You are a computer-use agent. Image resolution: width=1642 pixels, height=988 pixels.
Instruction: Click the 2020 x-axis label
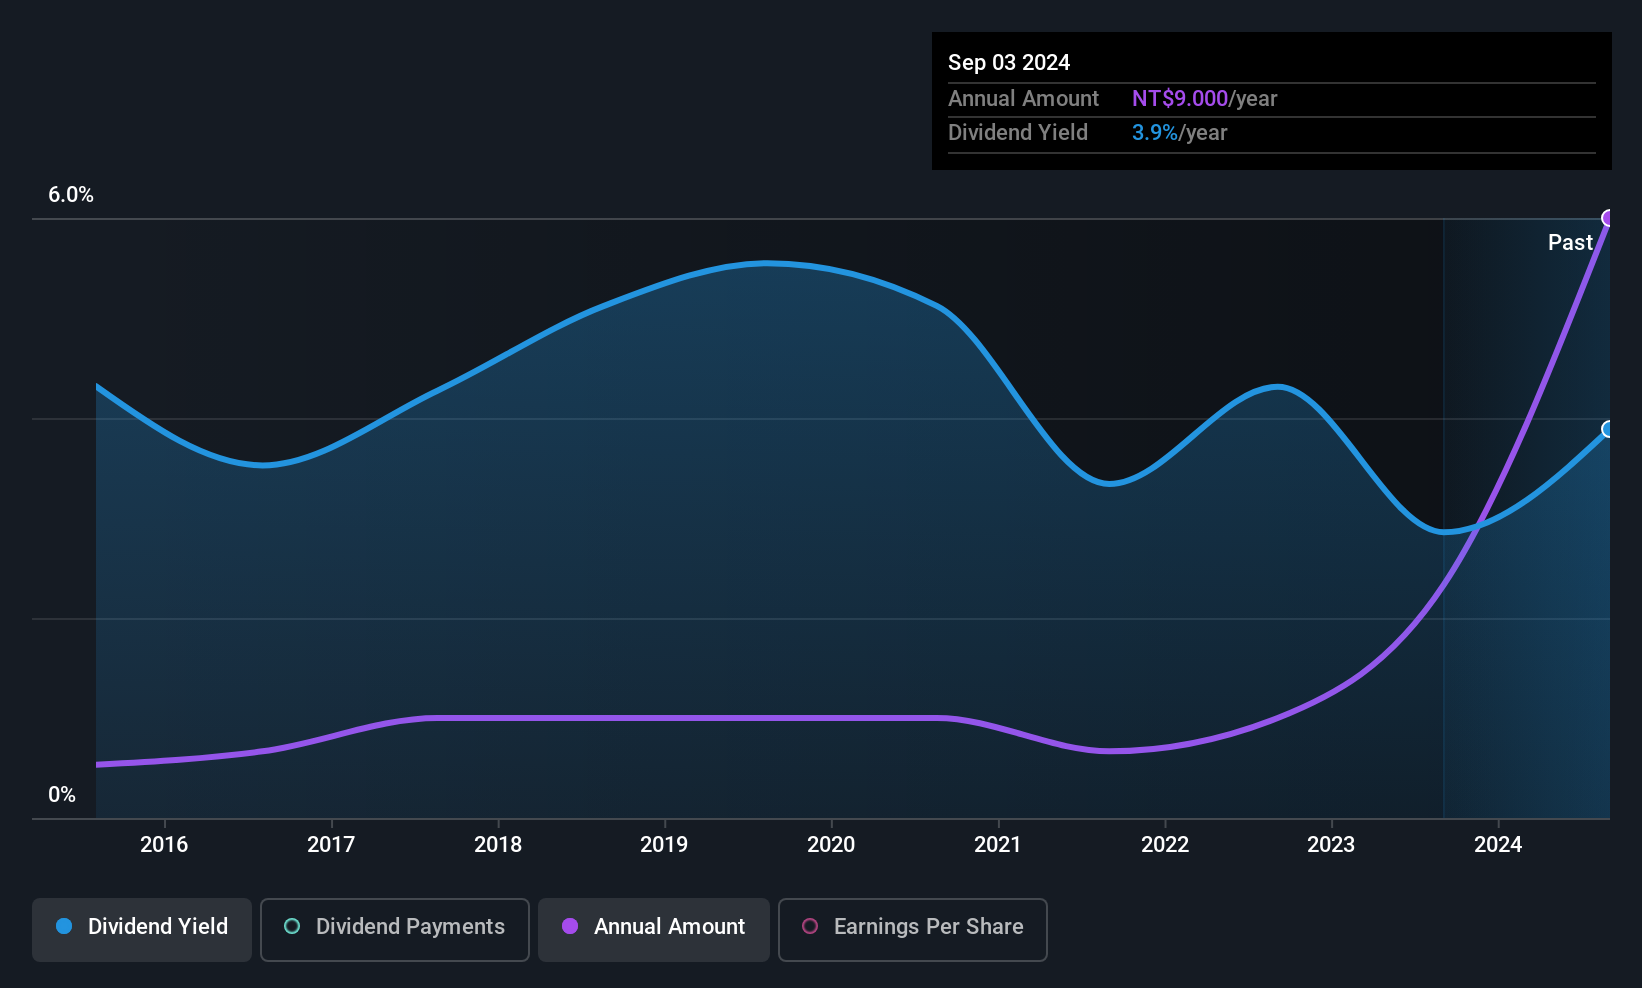[x=831, y=845]
